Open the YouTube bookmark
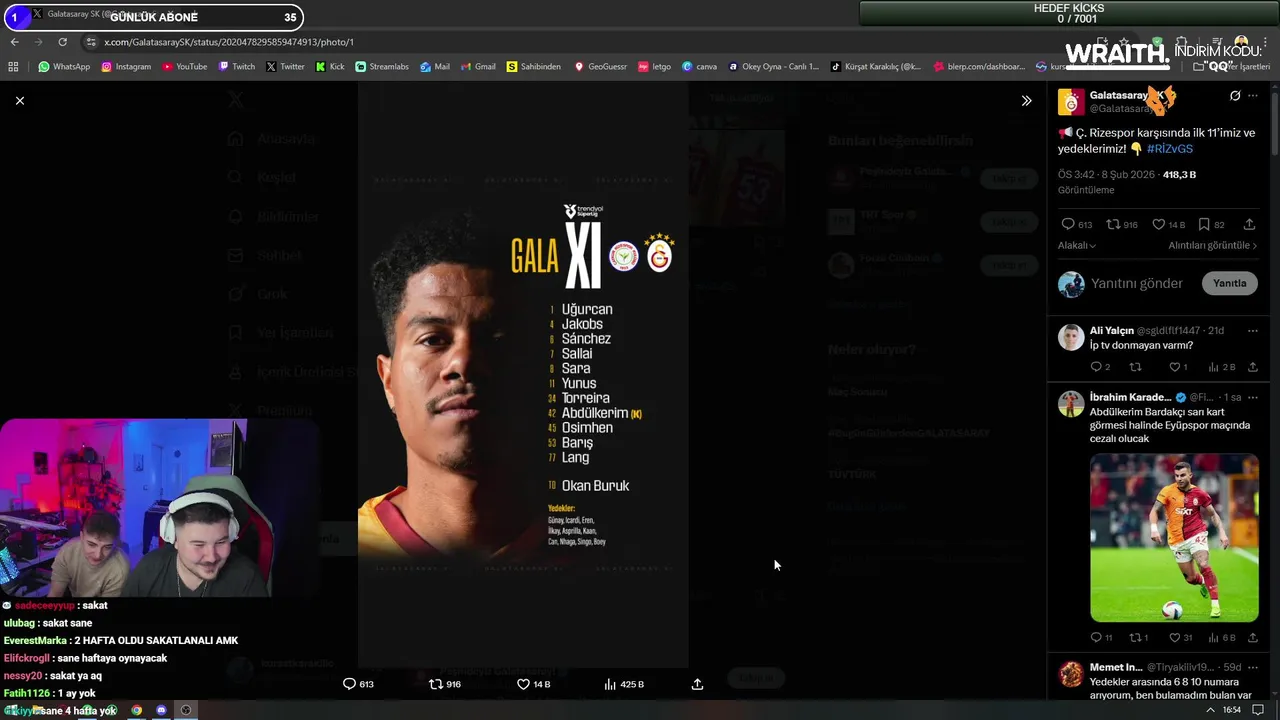Screen dimensions: 1280x720 pyautogui.click(x=184, y=67)
